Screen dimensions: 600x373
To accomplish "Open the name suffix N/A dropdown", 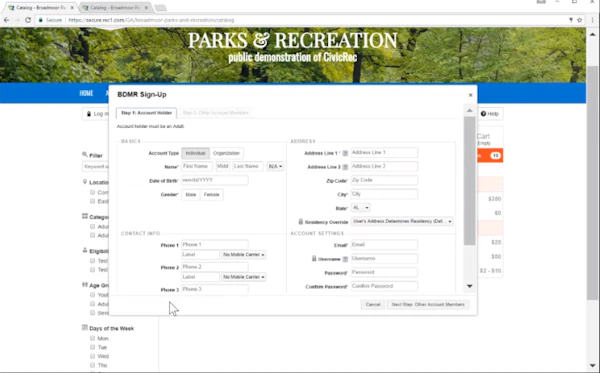I will click(x=275, y=166).
